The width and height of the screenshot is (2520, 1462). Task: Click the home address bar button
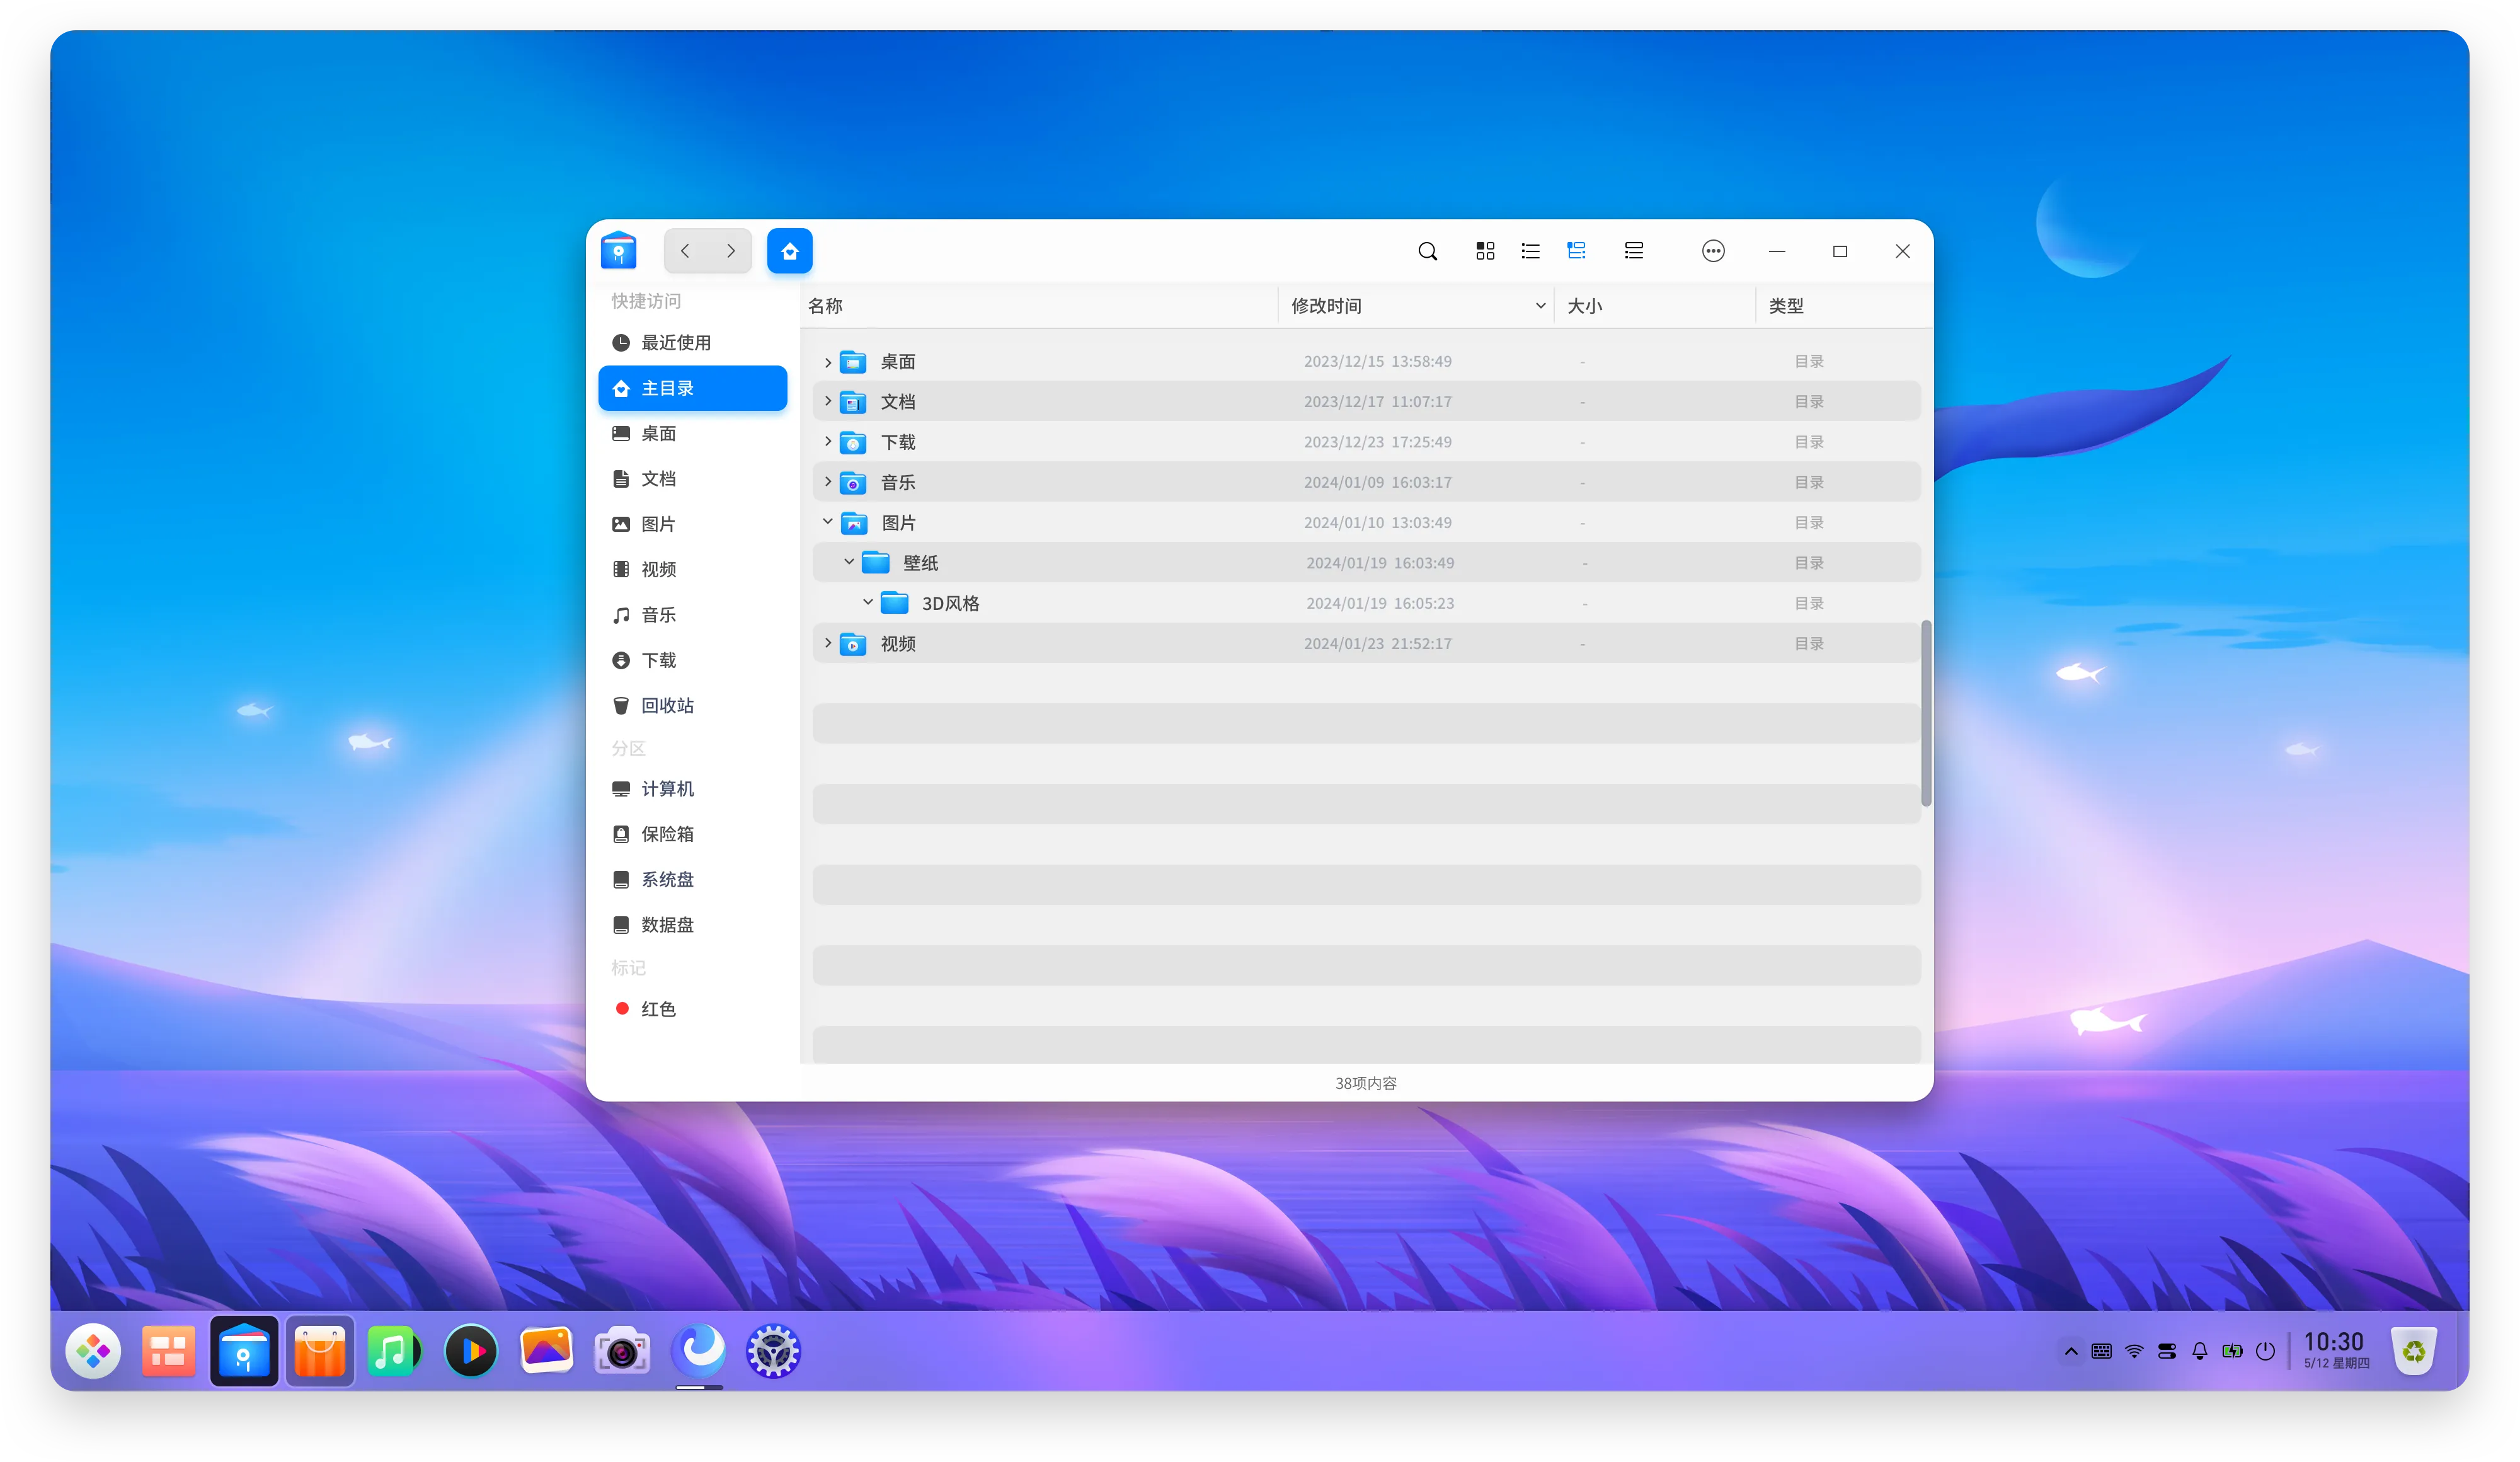click(790, 251)
